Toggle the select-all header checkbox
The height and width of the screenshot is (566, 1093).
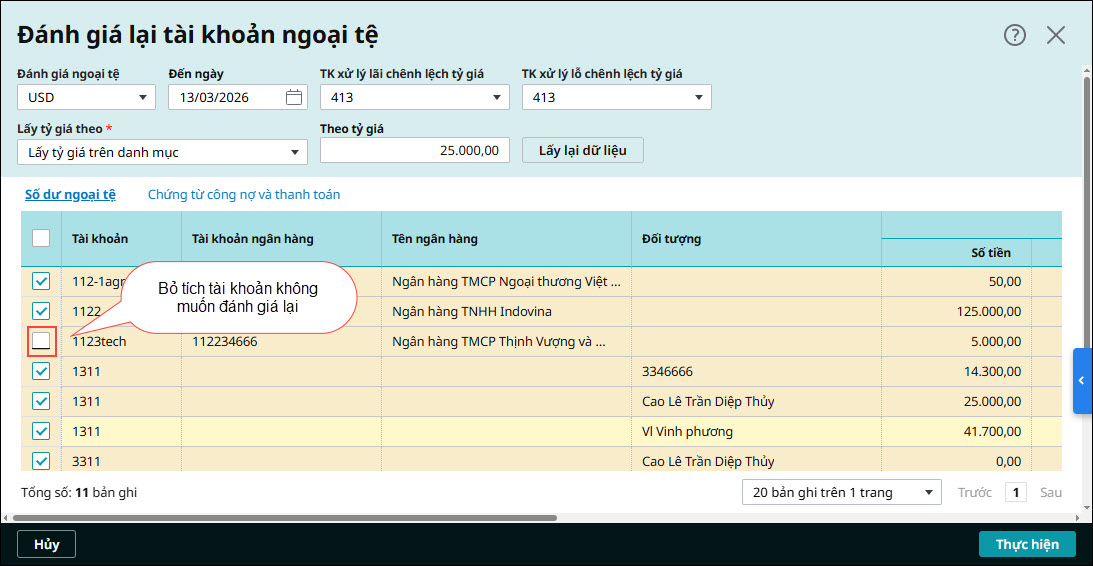coord(41,238)
